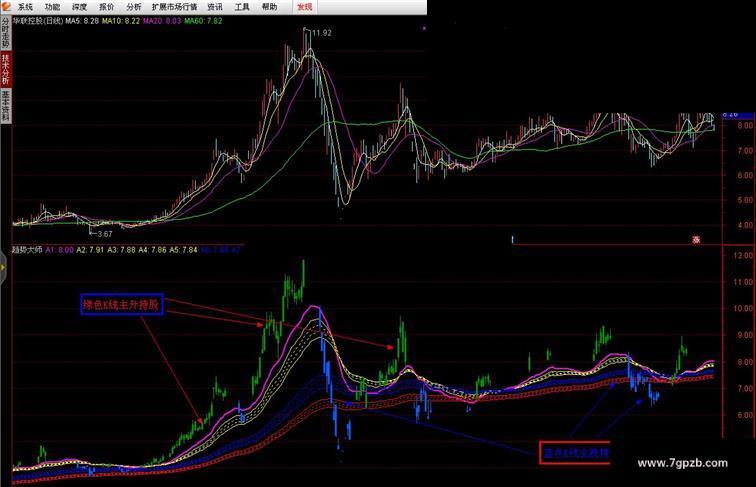756x487 pixels.
Task: Open the 深度 menu
Action: pyautogui.click(x=80, y=7)
